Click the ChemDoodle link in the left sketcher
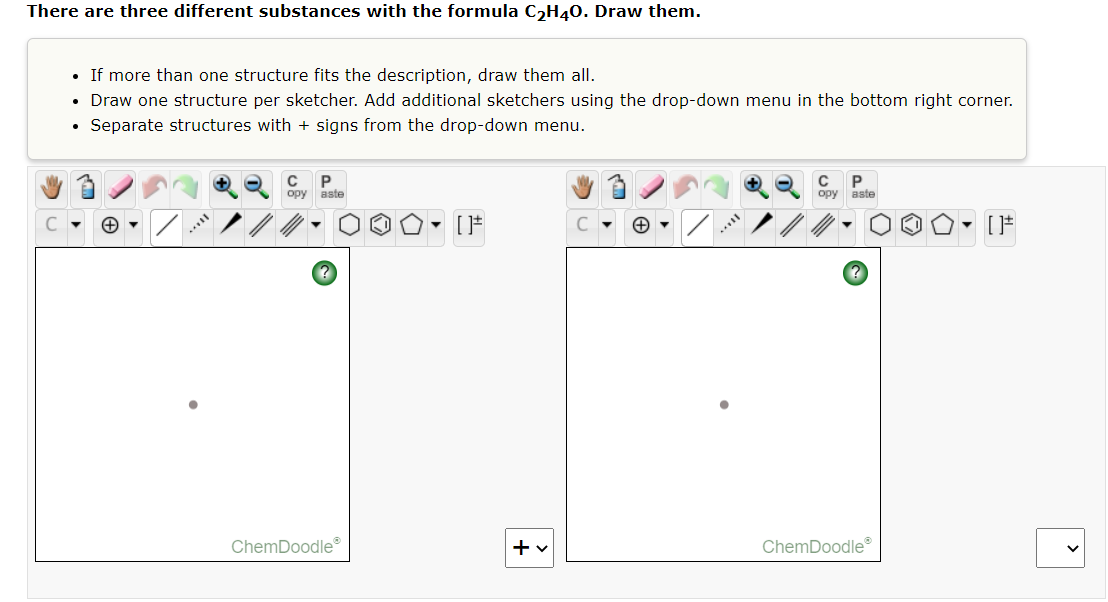Viewport: 1108px width, 602px height. tap(284, 546)
